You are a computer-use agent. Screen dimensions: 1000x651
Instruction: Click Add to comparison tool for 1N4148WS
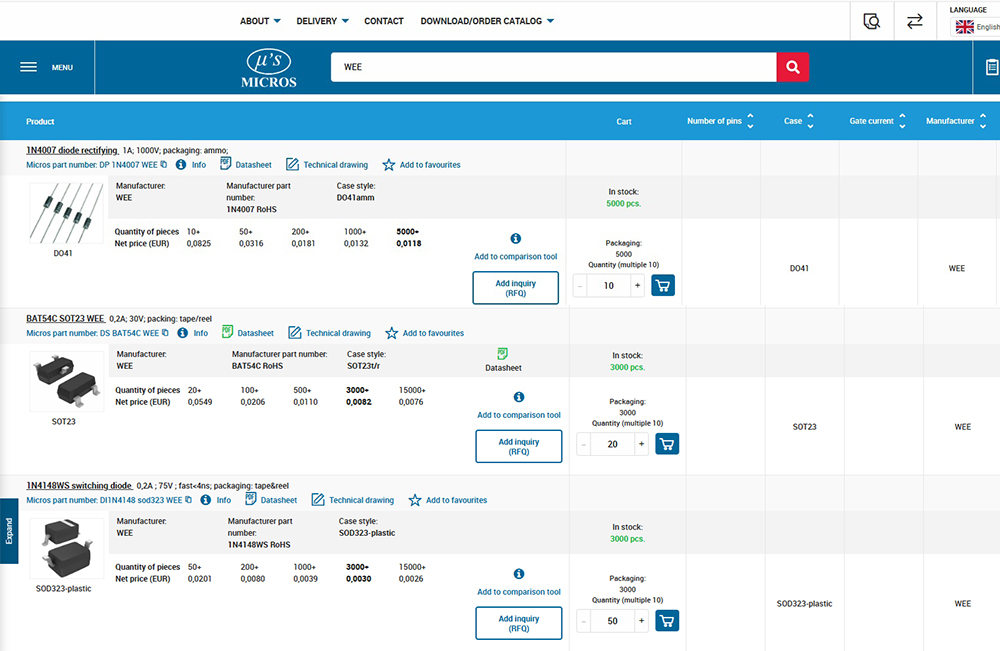(519, 592)
